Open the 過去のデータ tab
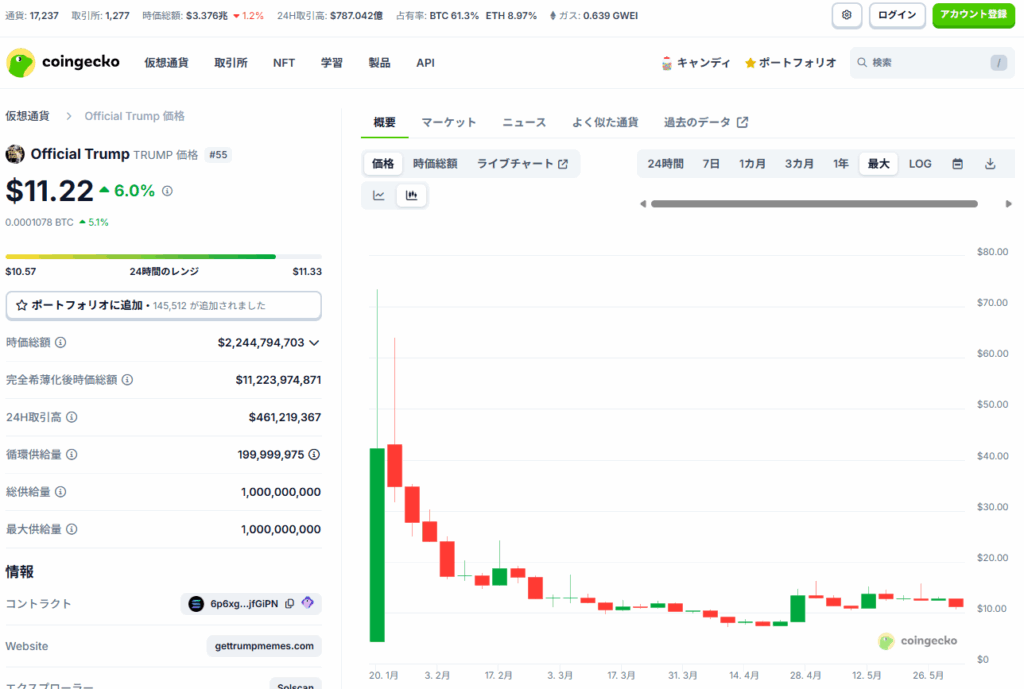This screenshot has width=1024, height=689. pos(706,122)
